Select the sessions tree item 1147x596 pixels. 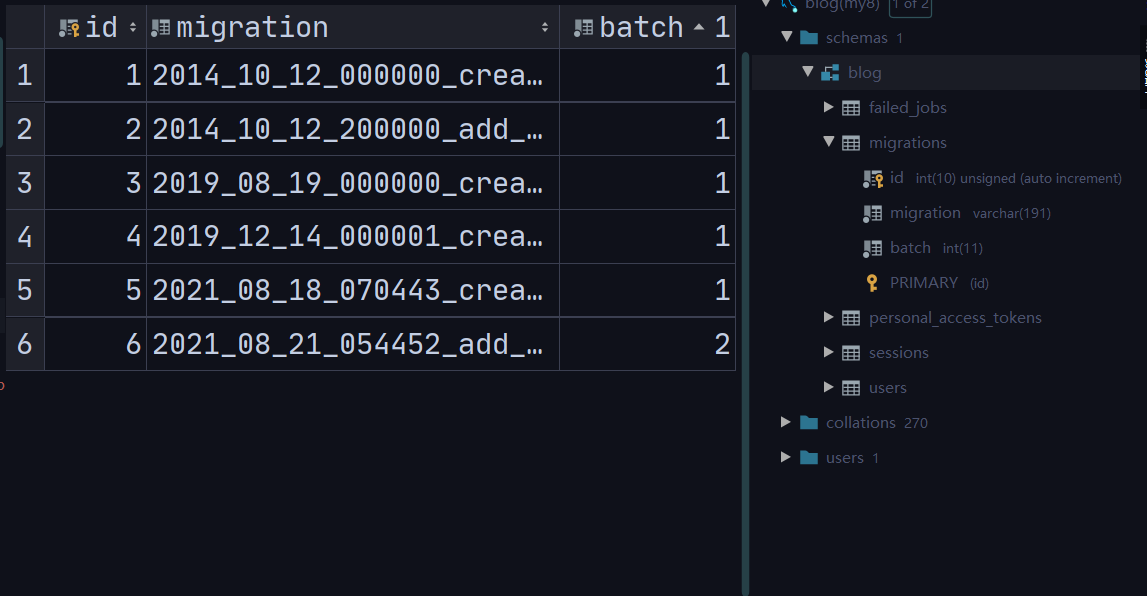(898, 352)
